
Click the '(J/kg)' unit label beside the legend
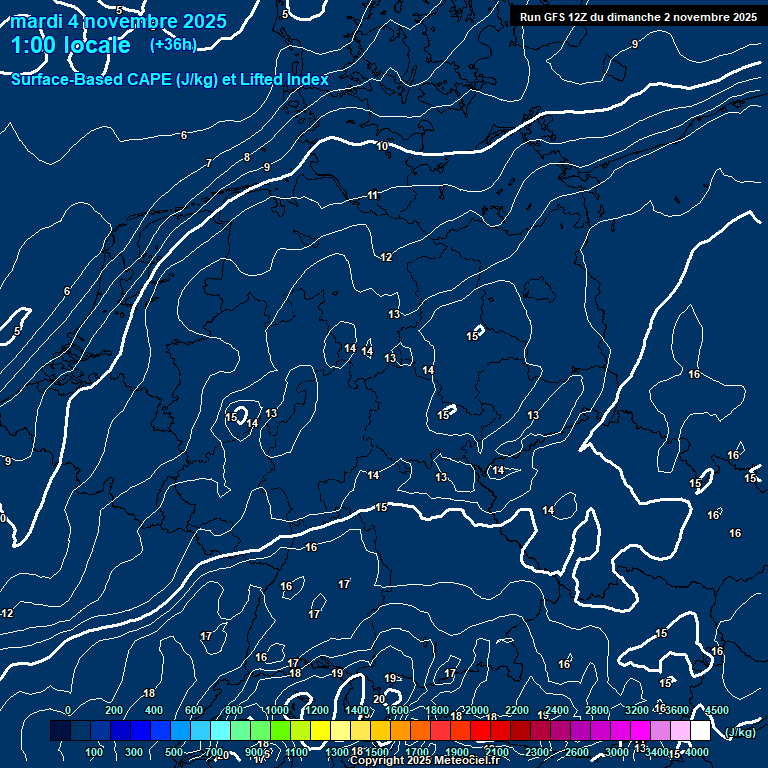click(x=740, y=732)
